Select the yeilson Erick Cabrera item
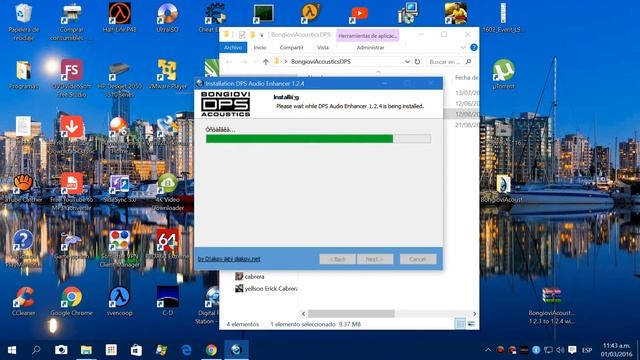Image resolution: width=640 pixels, height=360 pixels. coord(266,288)
